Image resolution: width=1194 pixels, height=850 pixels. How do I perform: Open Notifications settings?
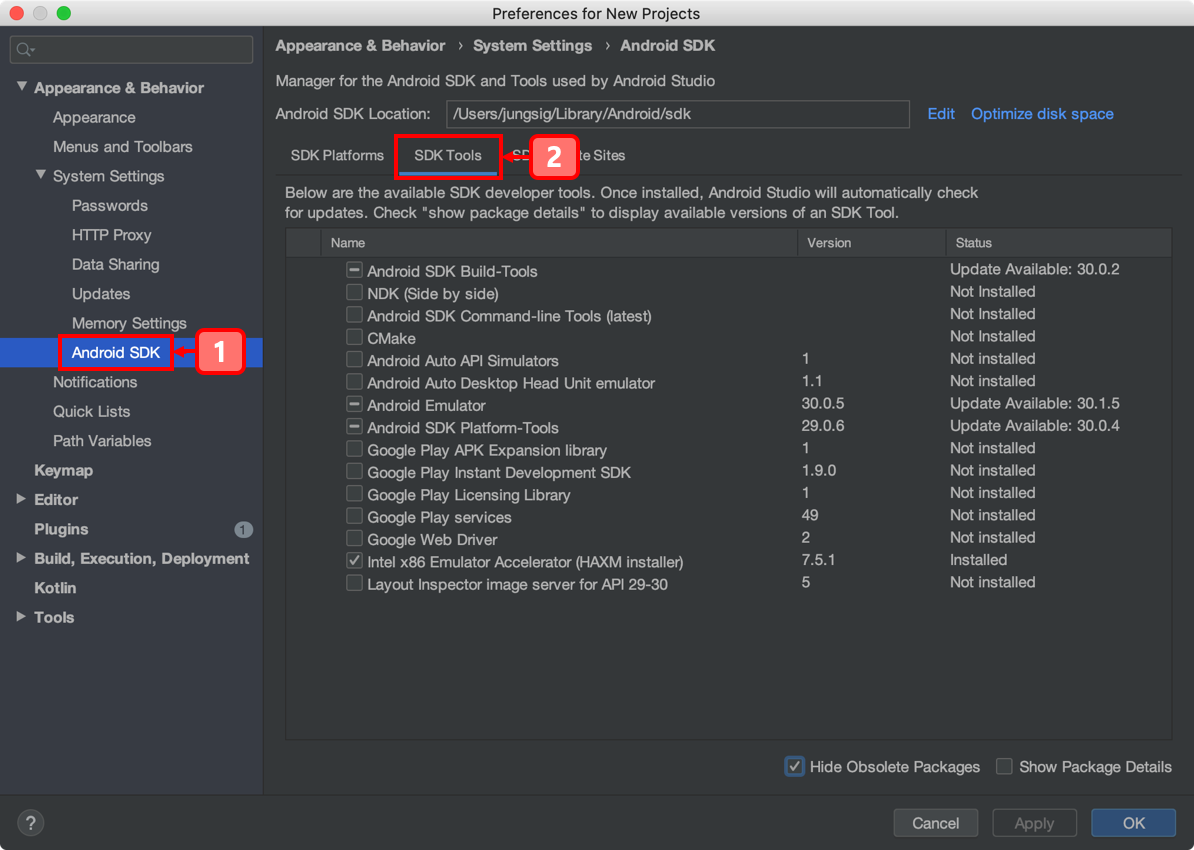[95, 382]
